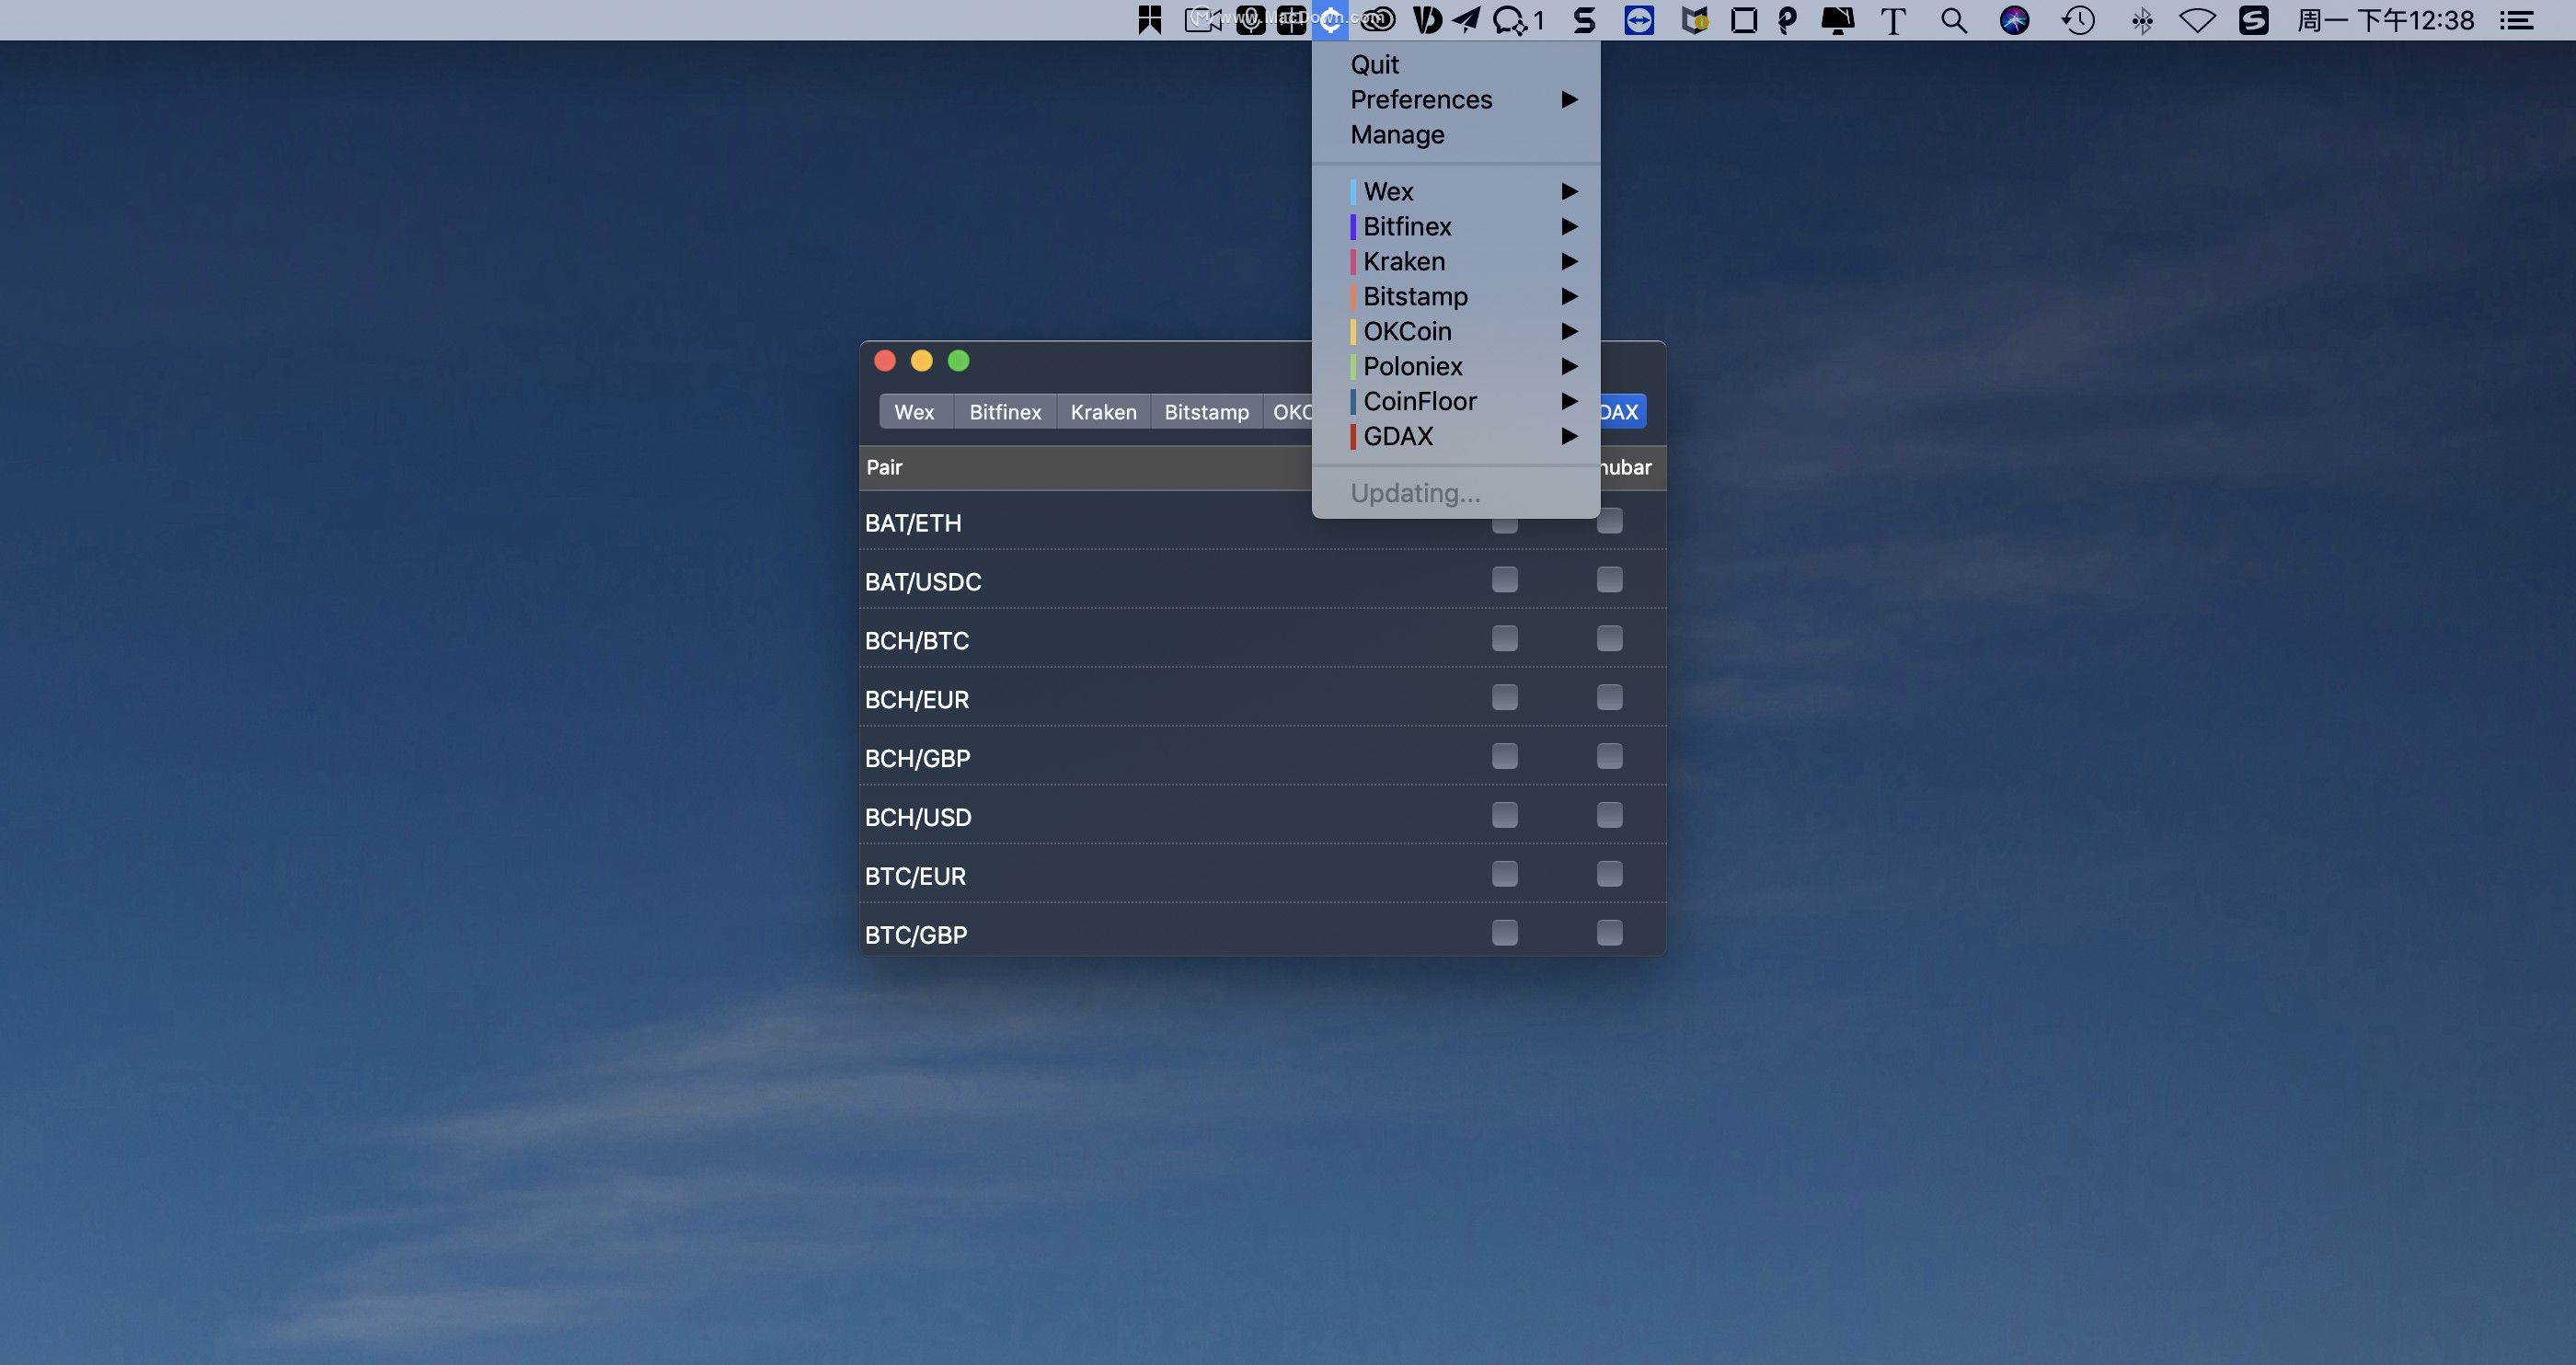Enable Menubar checkbox for BCH/BTC
This screenshot has height=1365, width=2576.
click(1609, 639)
